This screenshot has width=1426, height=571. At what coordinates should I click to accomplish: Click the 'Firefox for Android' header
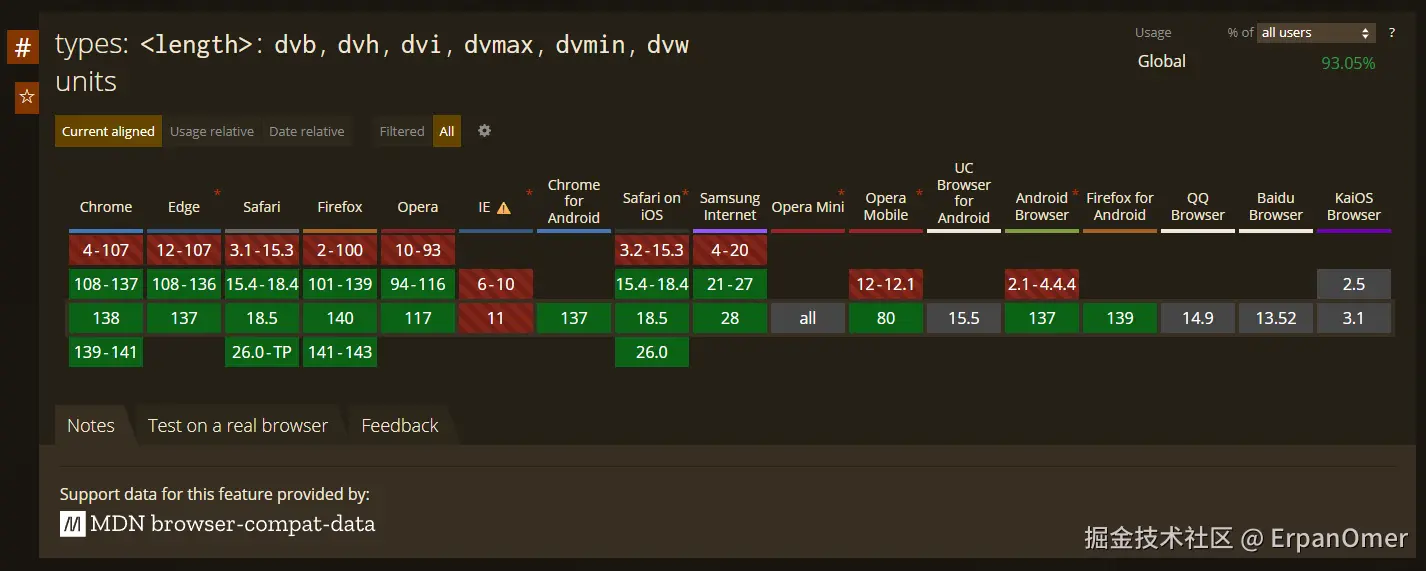tap(1120, 206)
